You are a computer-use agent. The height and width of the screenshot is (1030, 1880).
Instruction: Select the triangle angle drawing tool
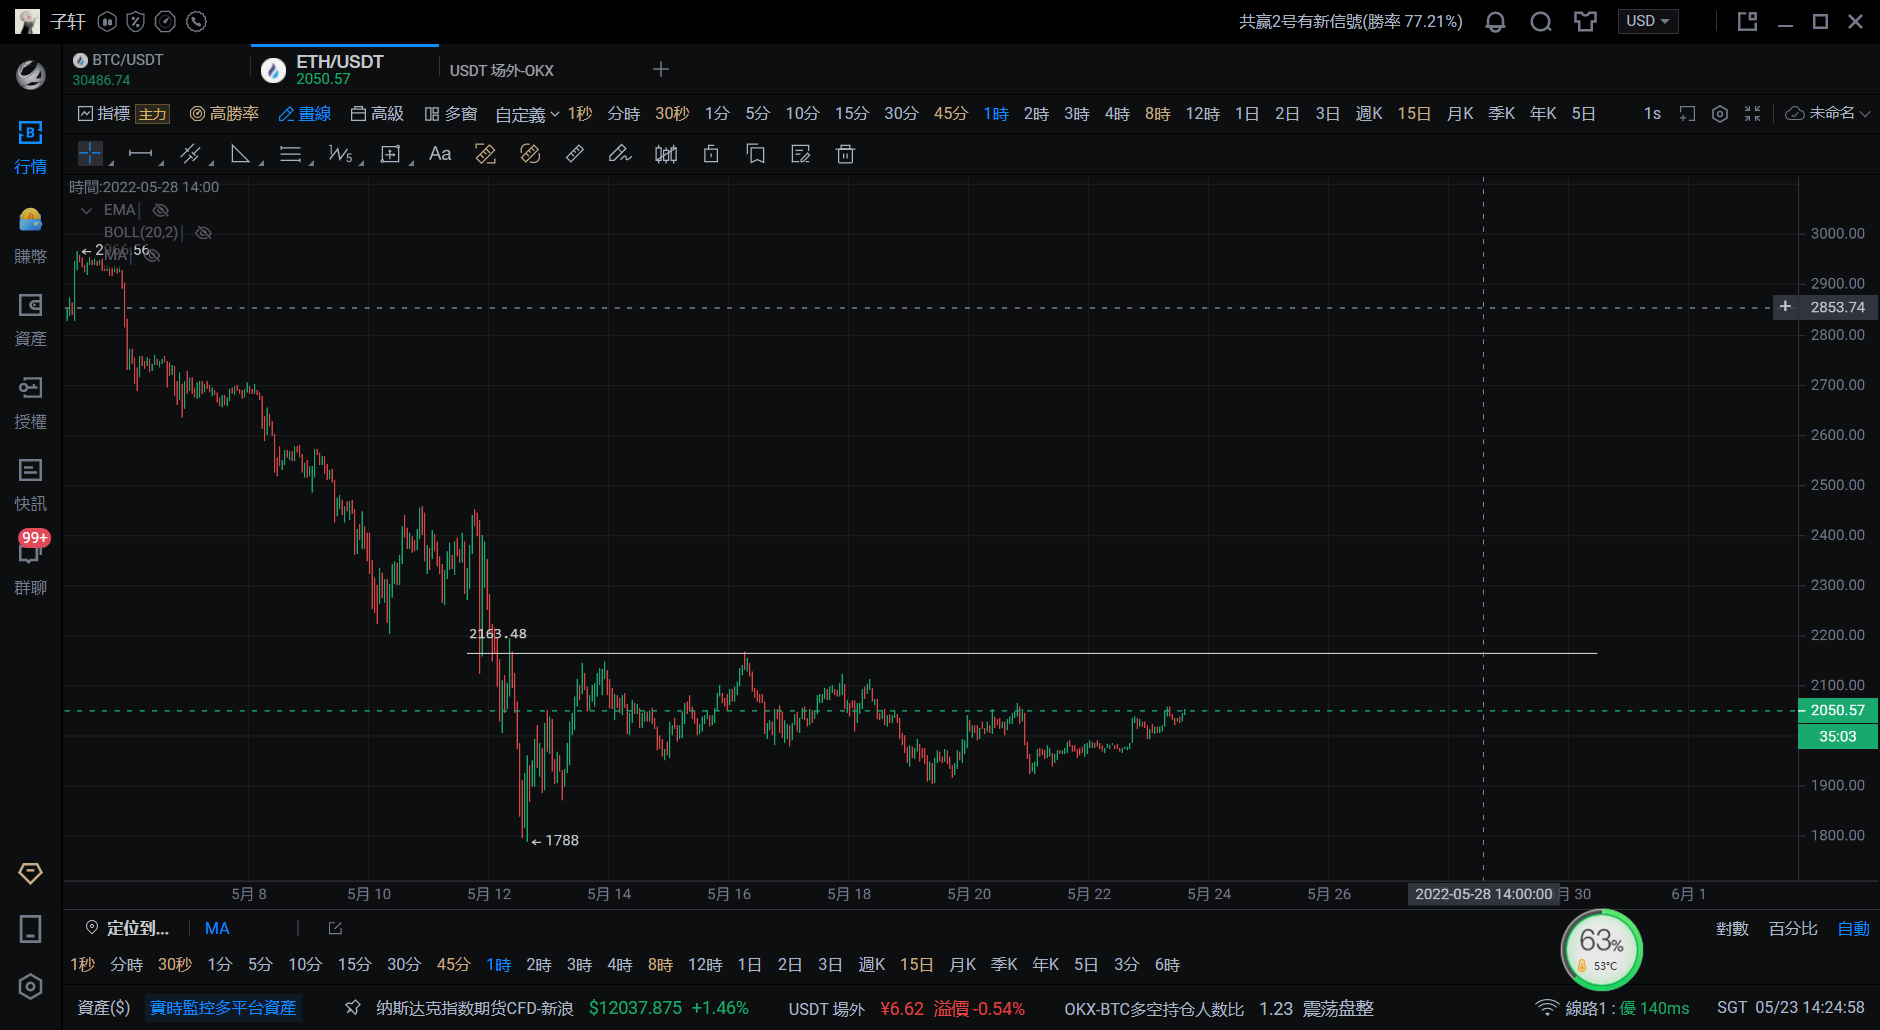[x=240, y=154]
